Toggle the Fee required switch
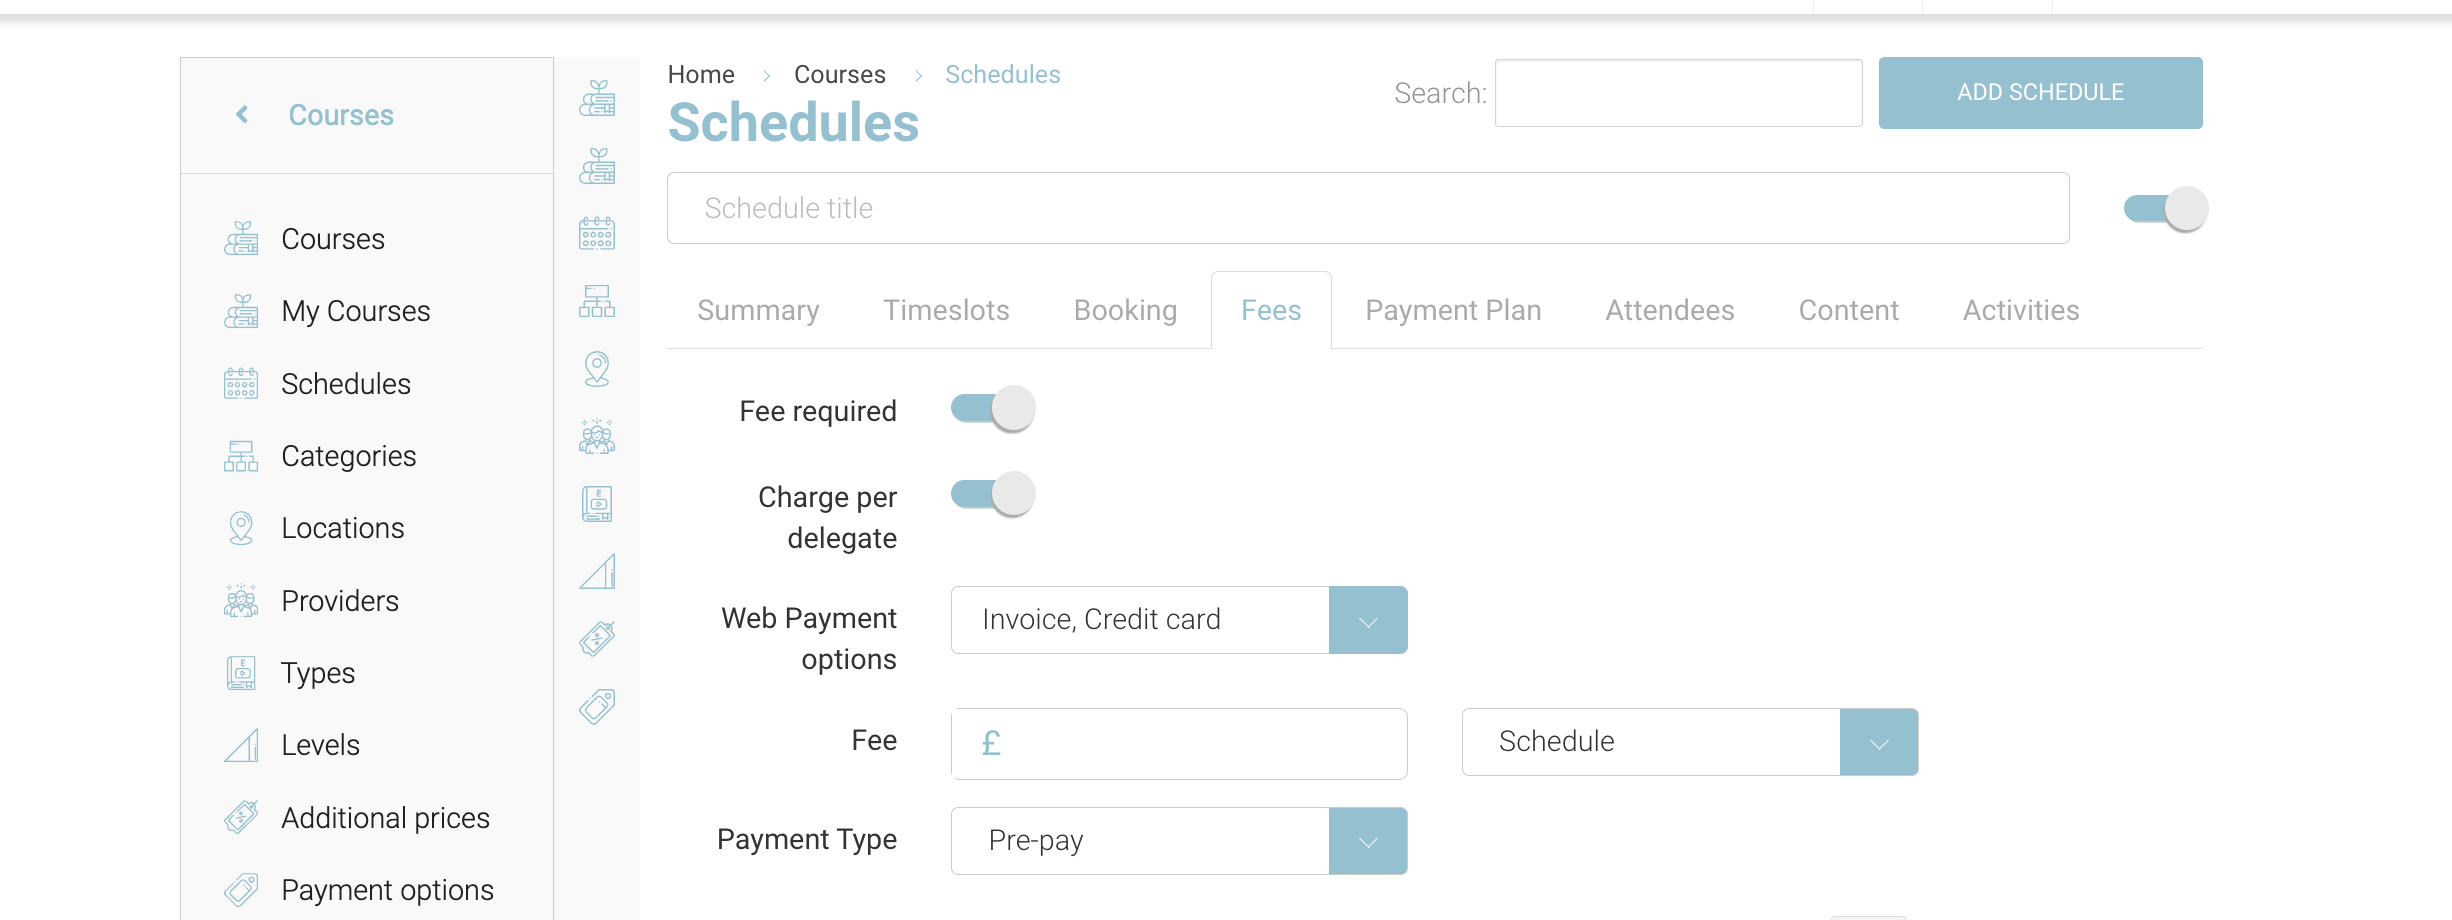Viewport: 2452px width, 920px height. coord(992,408)
